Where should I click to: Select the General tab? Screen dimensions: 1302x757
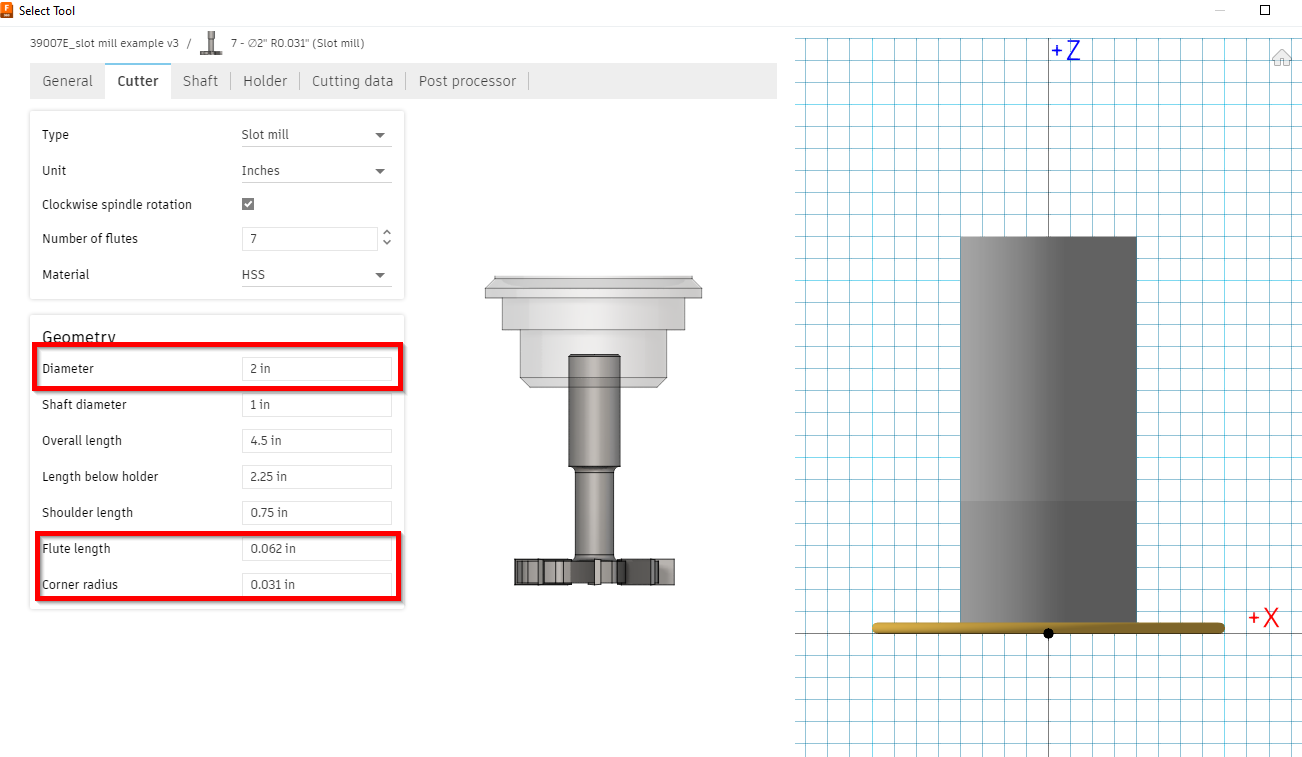pyautogui.click(x=67, y=80)
